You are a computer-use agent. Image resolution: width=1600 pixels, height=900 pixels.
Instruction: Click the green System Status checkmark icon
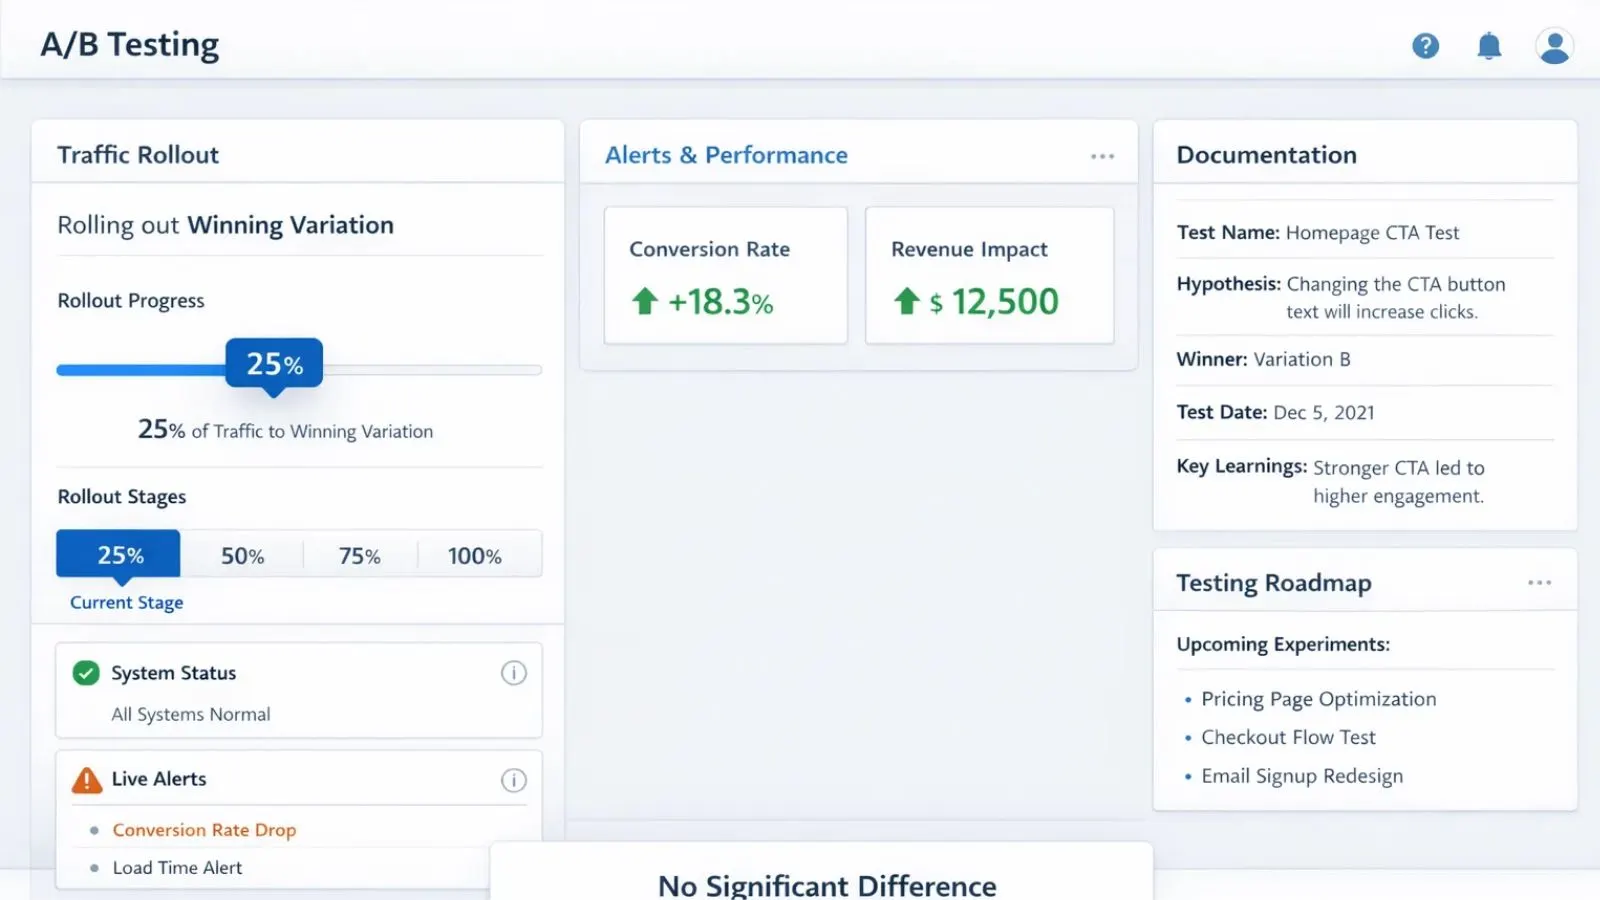coord(87,673)
